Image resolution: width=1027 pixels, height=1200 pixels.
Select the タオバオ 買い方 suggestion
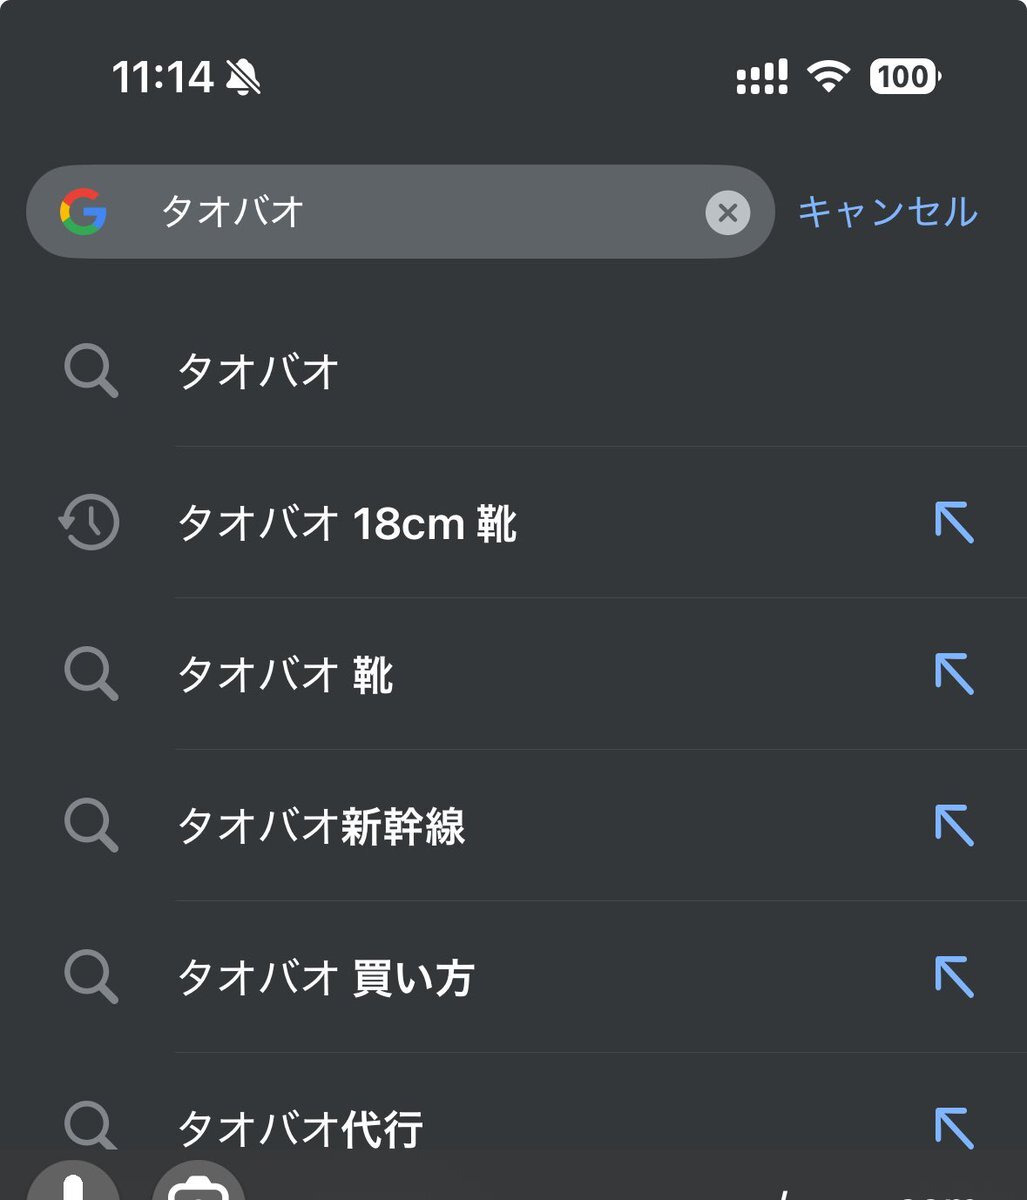click(x=513, y=977)
